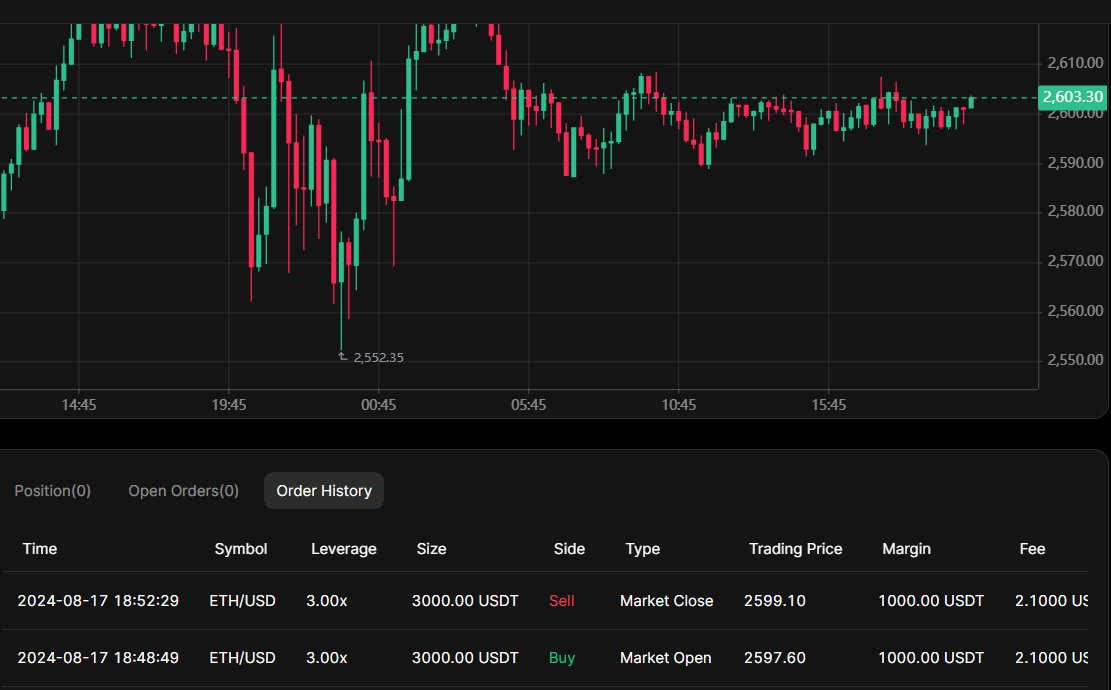This screenshot has width=1111, height=690.
Task: Click the Buy side label
Action: tap(562, 657)
